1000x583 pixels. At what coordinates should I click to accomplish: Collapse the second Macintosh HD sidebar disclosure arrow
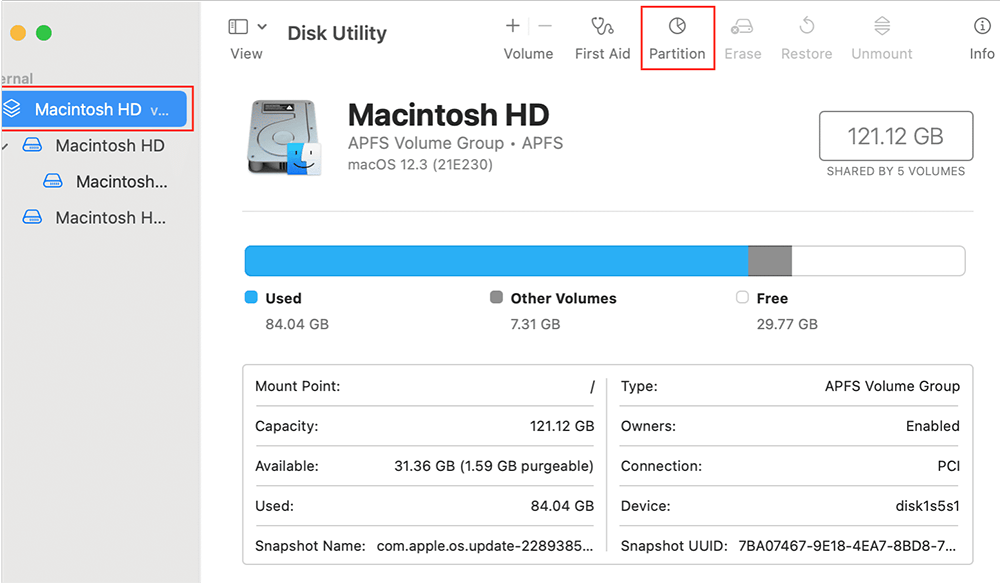point(5,146)
